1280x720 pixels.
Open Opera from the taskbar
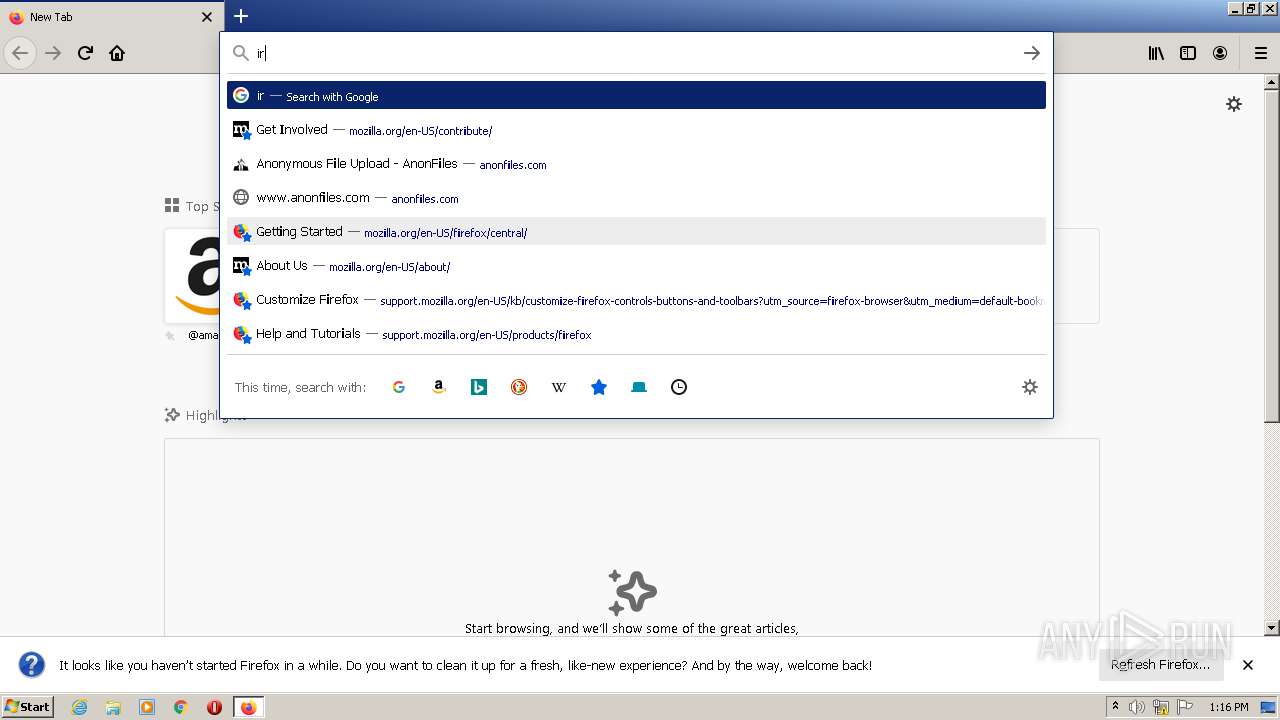(x=214, y=707)
